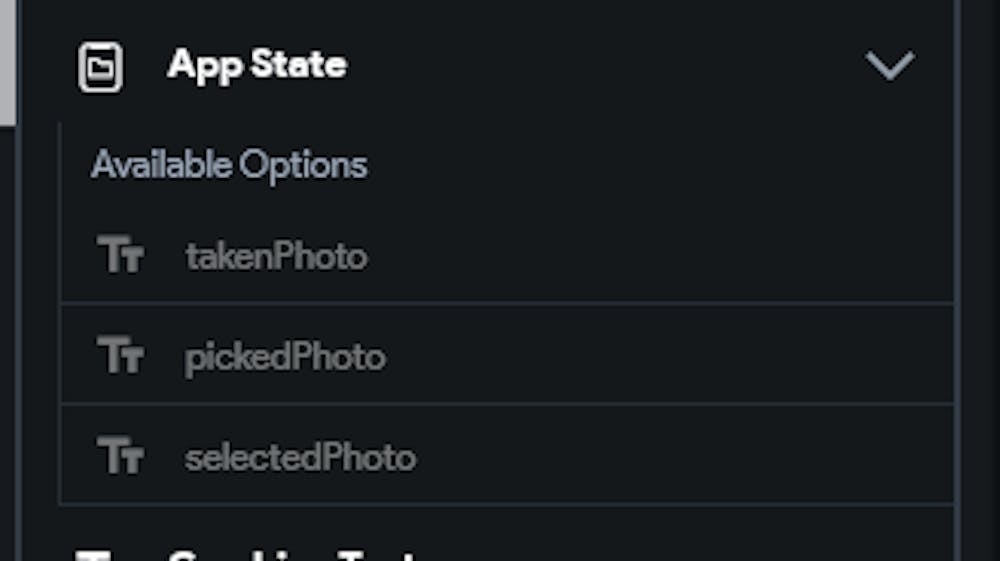Click the App State folder icon

100,67
